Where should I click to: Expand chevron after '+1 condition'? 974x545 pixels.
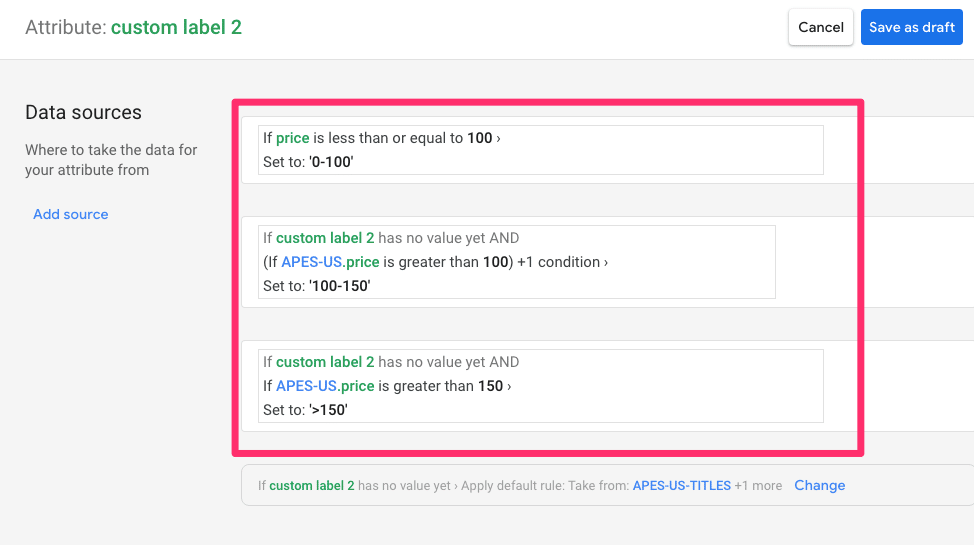click(606, 262)
